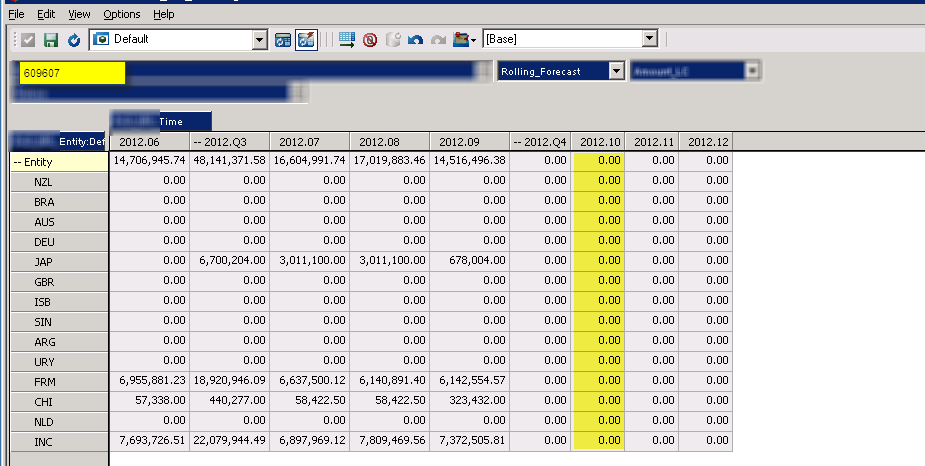This screenshot has height=466, width=925.
Task: Click the cell with value 17,019,883.46
Action: 390,160
